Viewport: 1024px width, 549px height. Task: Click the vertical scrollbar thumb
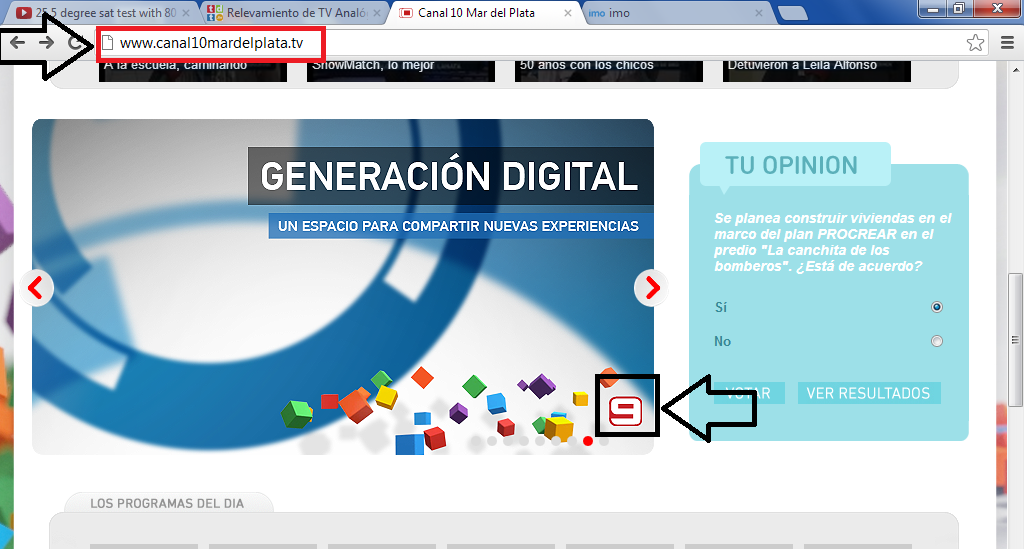tap(1015, 339)
